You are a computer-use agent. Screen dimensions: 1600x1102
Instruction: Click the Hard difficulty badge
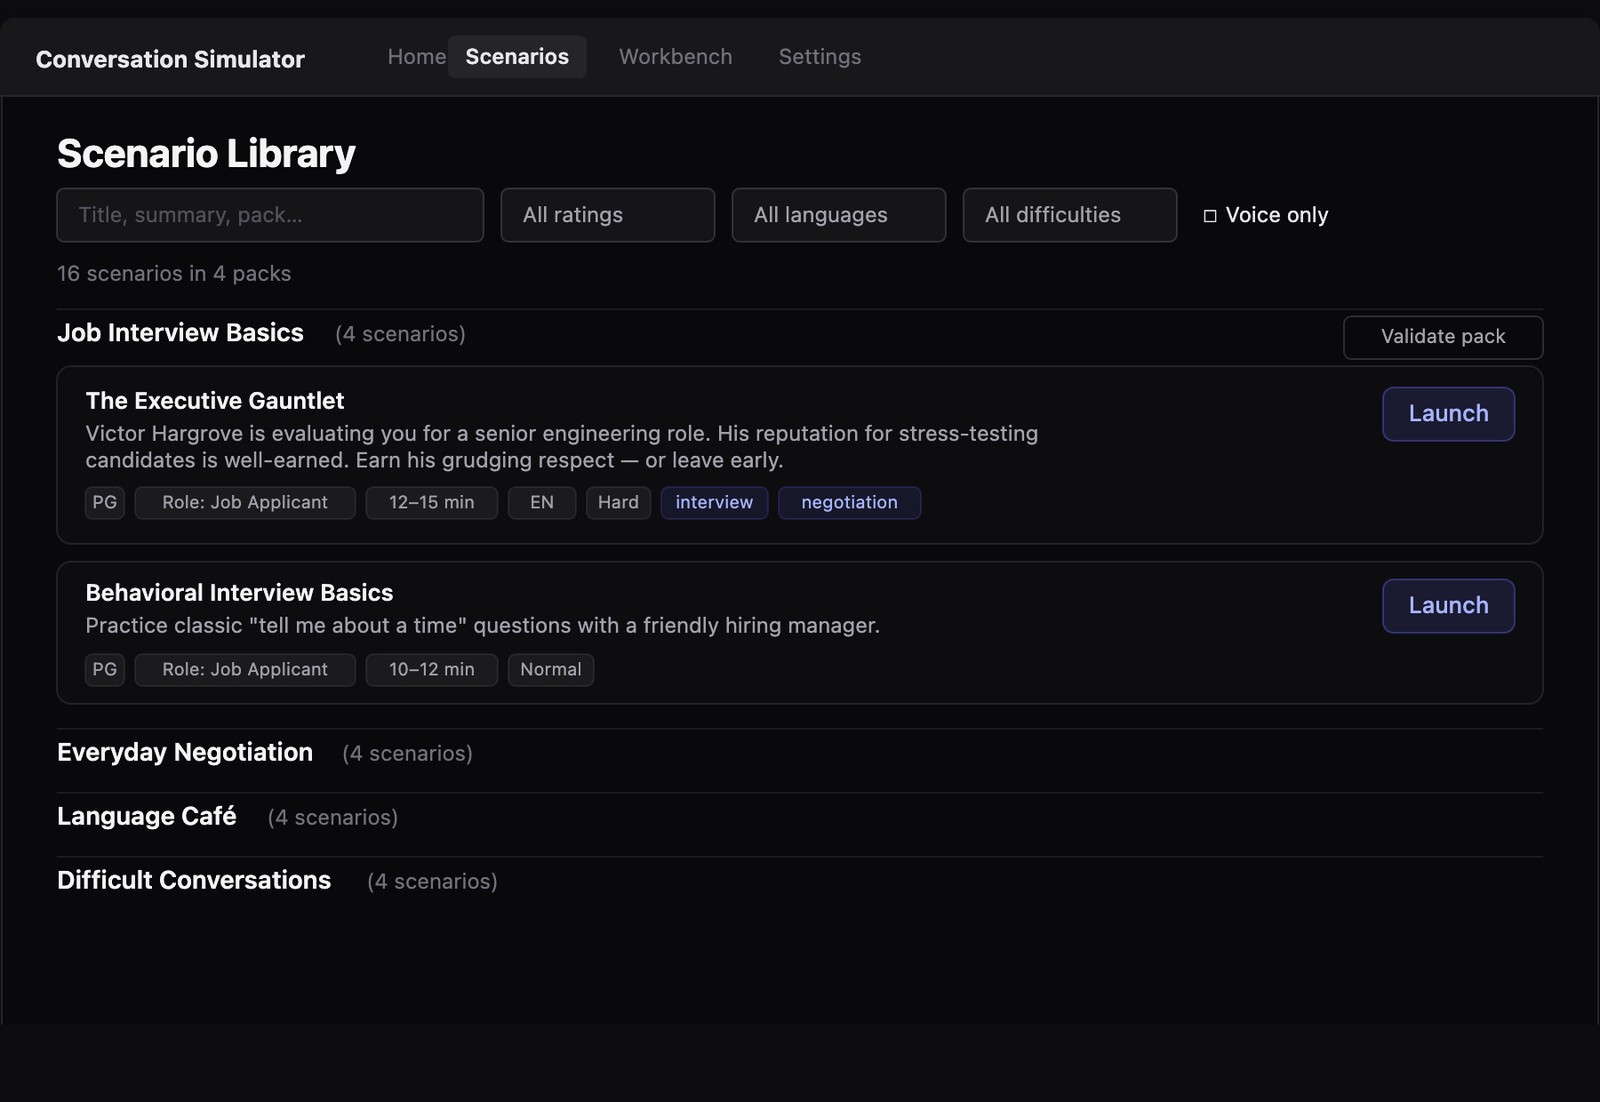pos(618,503)
